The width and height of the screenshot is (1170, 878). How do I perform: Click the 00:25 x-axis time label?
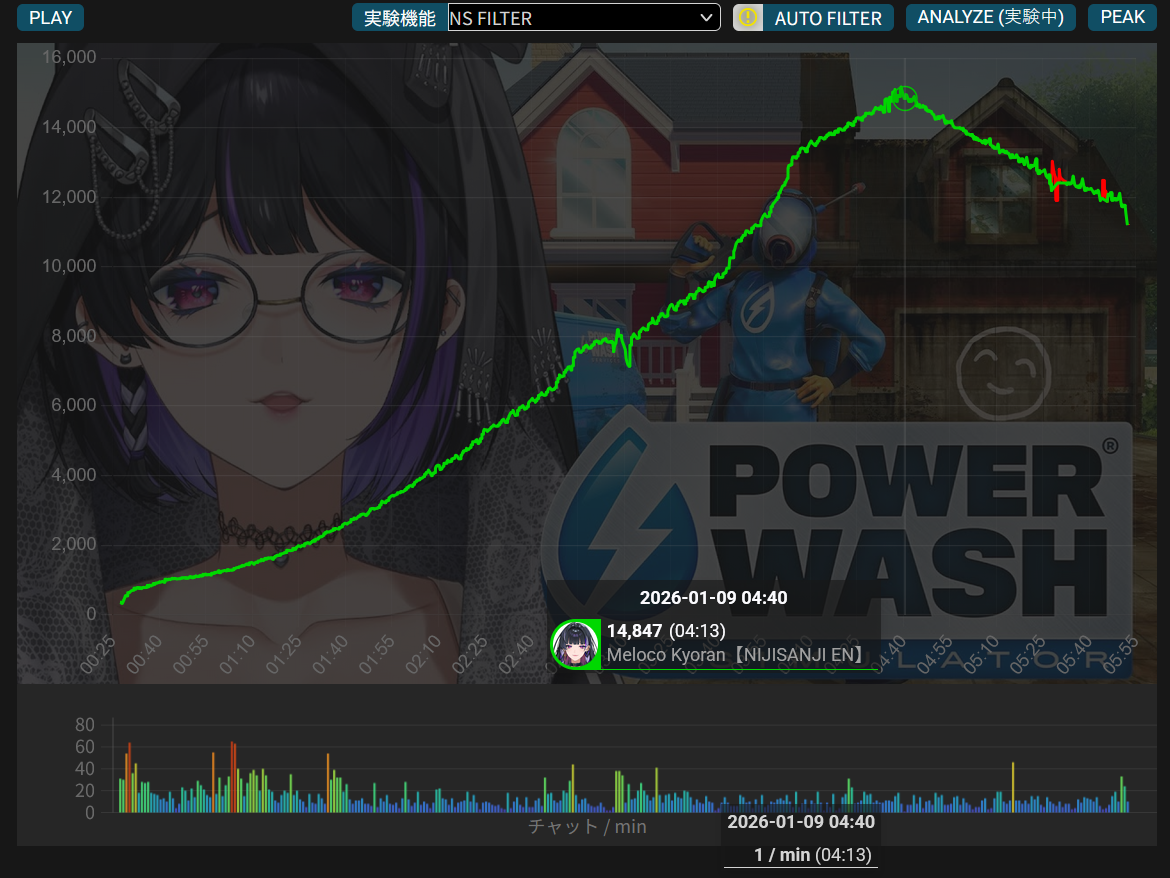[x=98, y=654]
